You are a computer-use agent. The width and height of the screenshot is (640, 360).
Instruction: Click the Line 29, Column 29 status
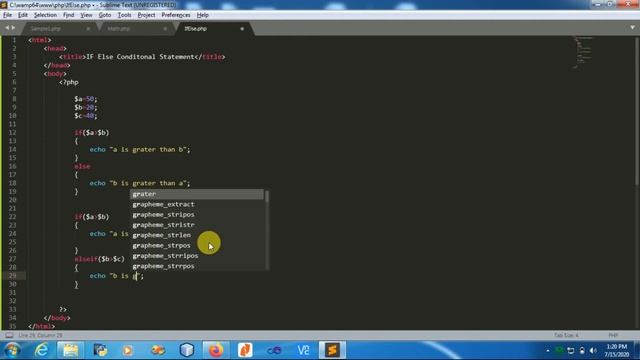pyautogui.click(x=40, y=336)
